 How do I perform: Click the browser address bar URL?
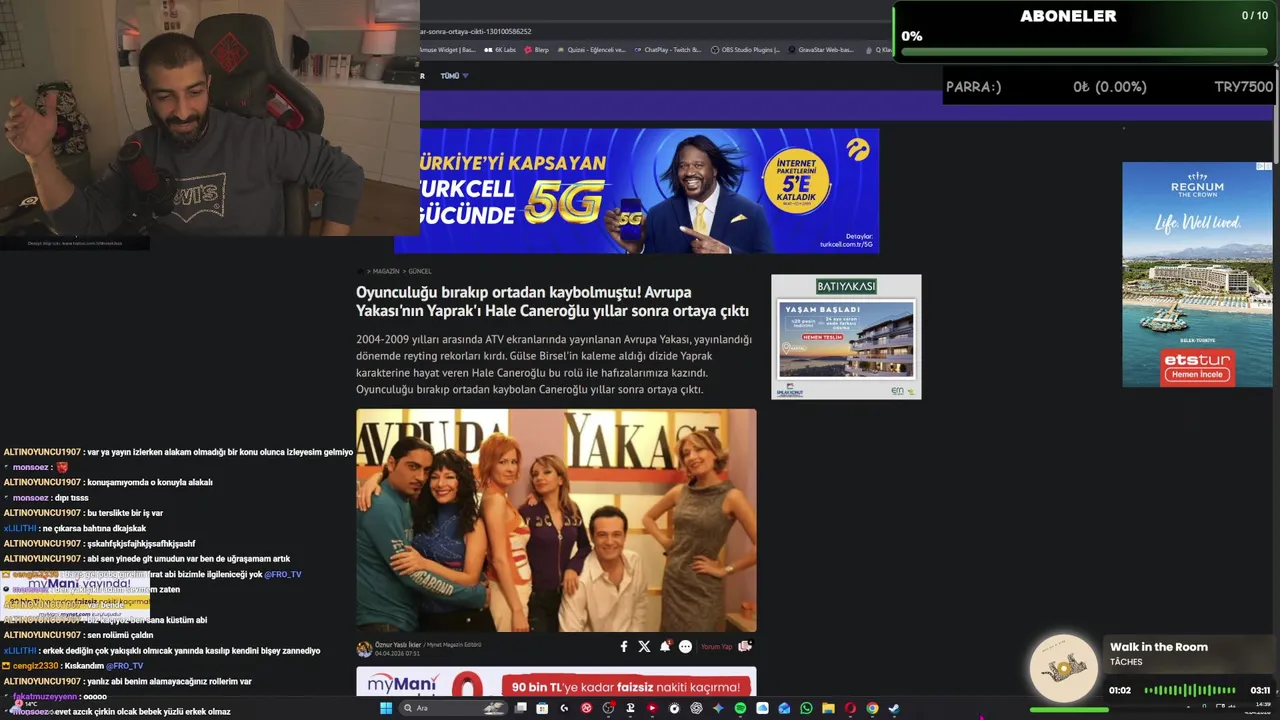coord(476,31)
